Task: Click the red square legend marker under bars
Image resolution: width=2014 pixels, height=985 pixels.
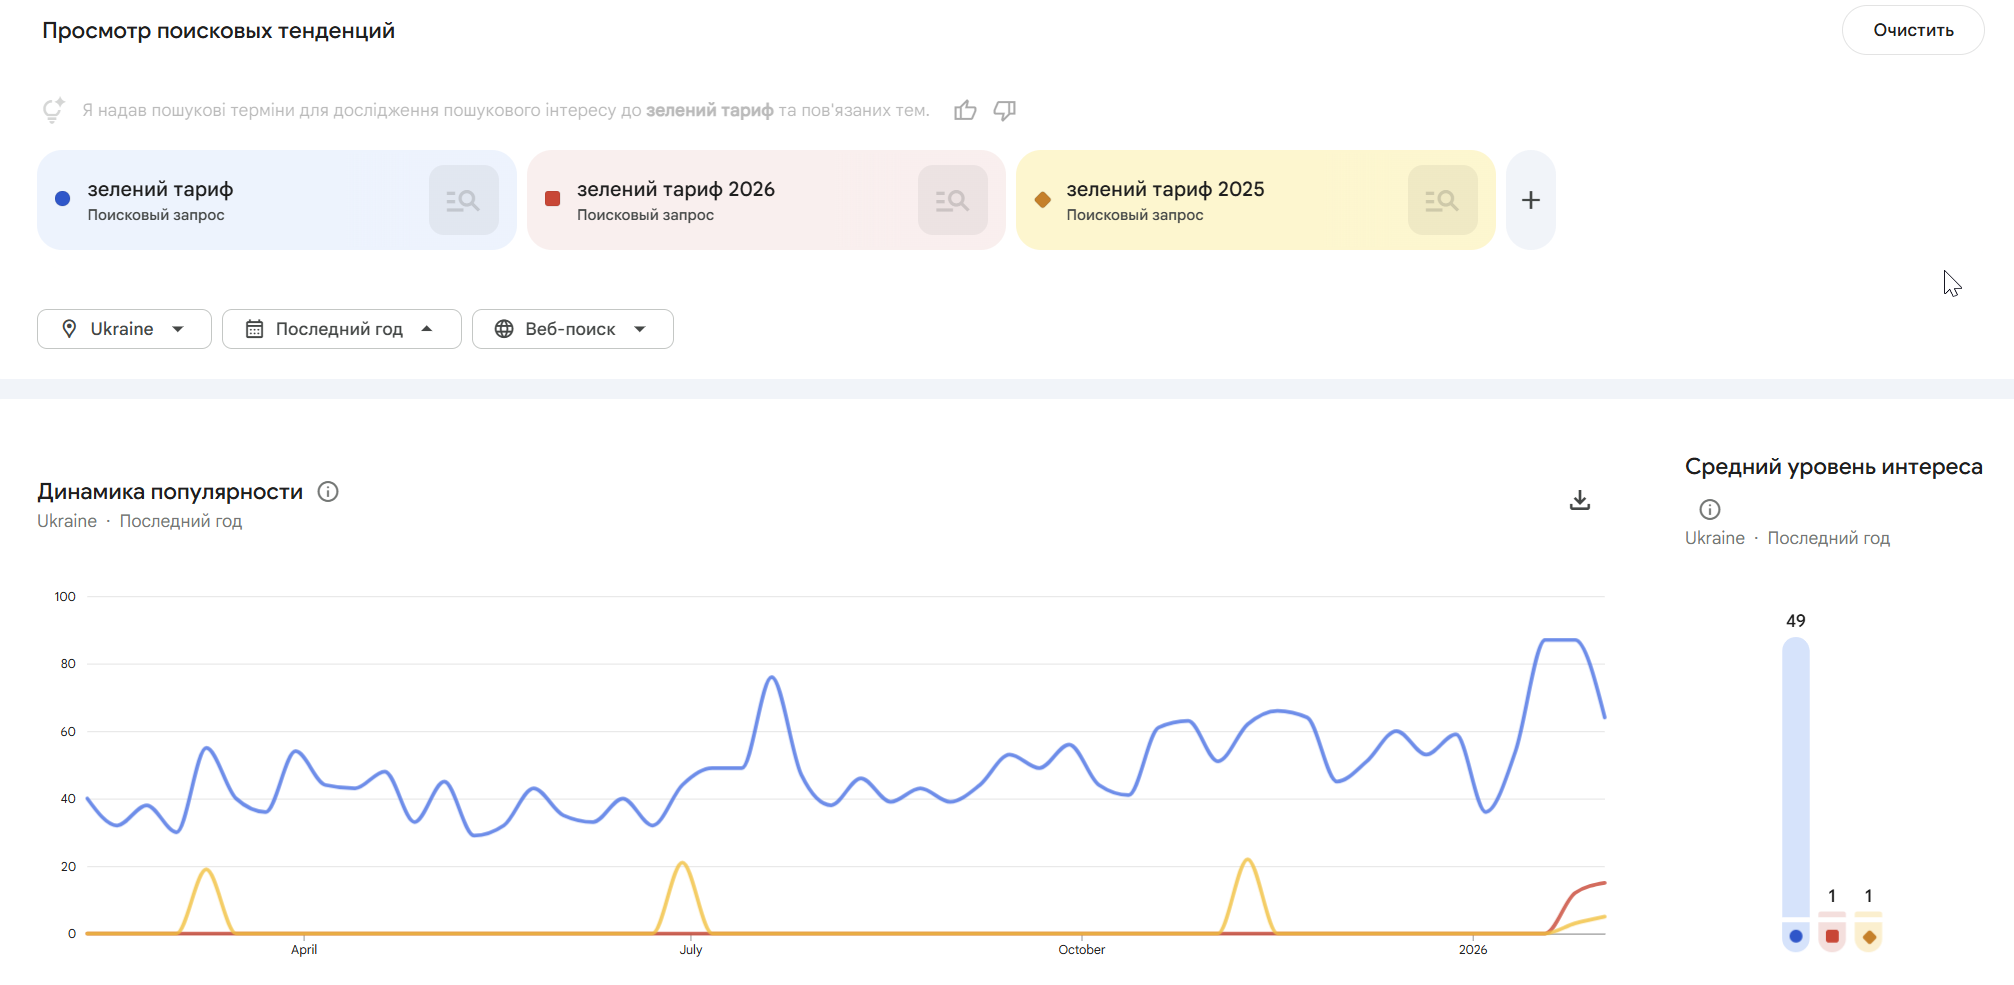Action: pyautogui.click(x=1832, y=936)
